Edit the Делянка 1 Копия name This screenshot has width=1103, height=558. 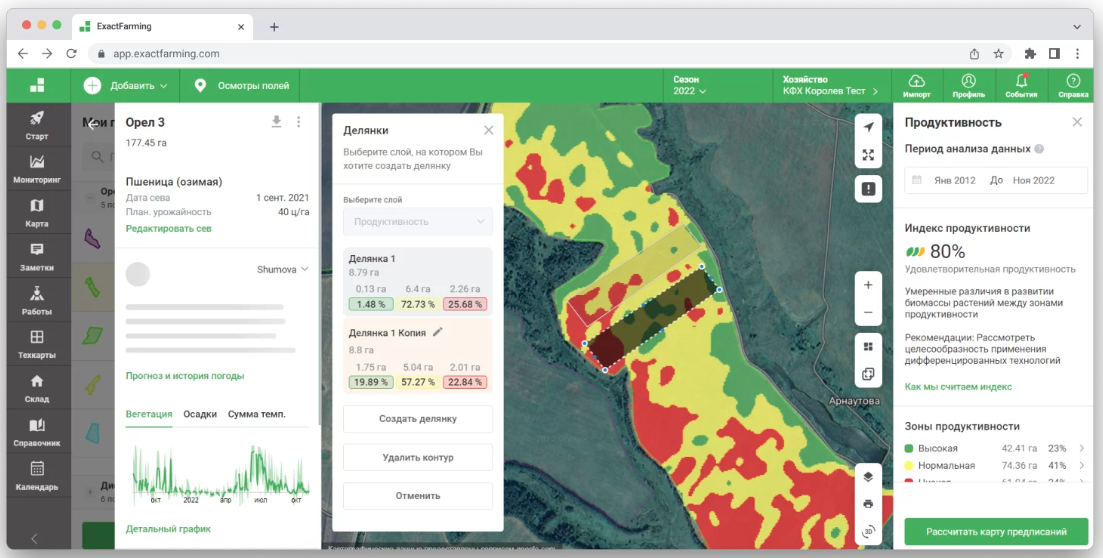tap(437, 332)
